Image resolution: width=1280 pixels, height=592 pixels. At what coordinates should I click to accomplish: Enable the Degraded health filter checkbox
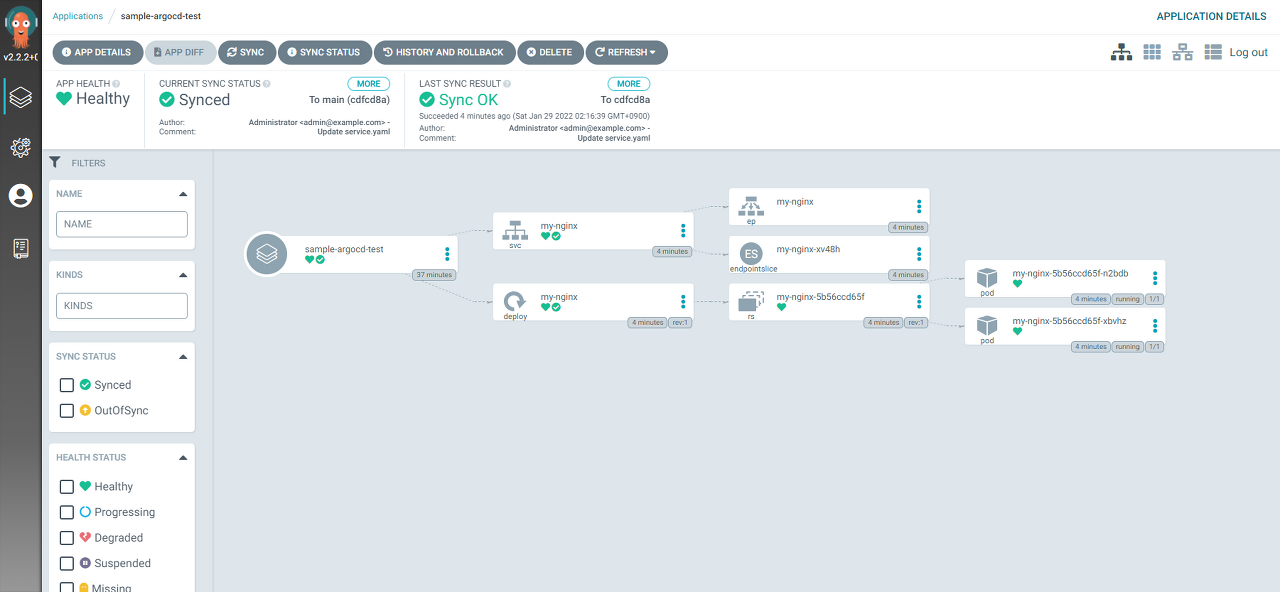67,538
